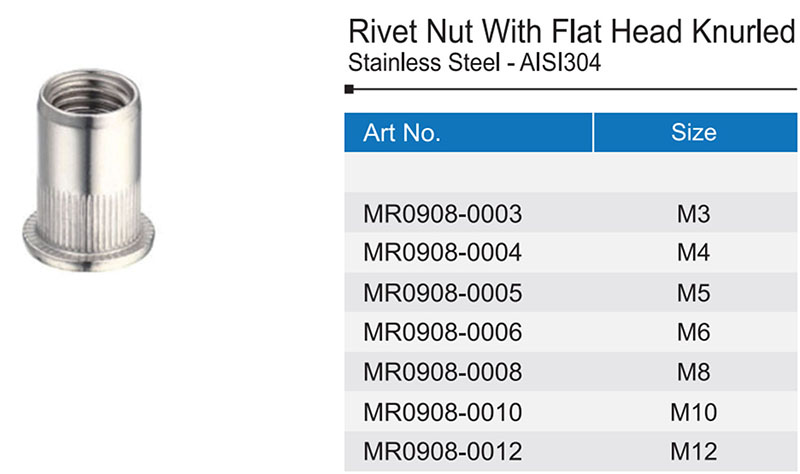
Task: Click the small square marker under the title
Action: coord(348,90)
